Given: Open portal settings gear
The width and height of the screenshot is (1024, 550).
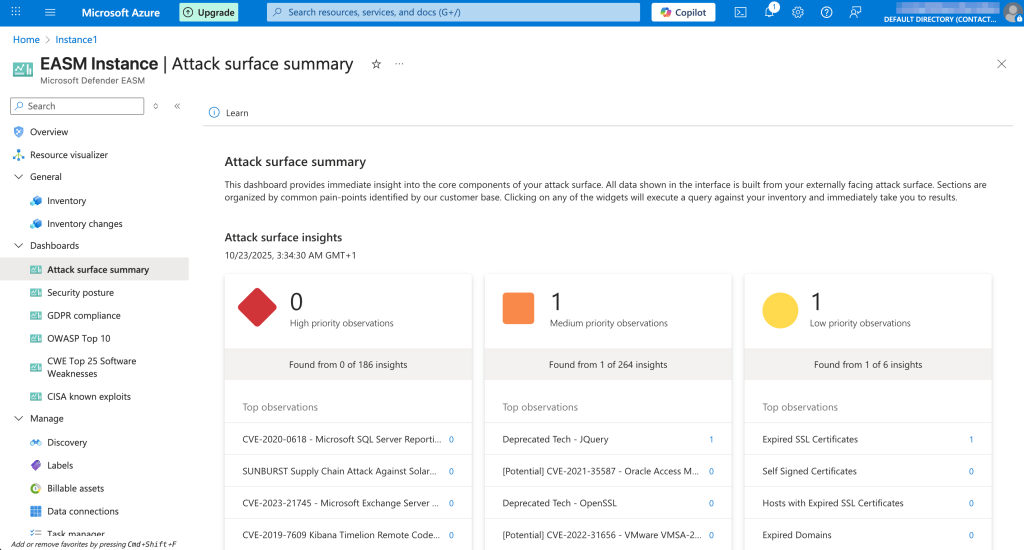Looking at the screenshot, I should [798, 12].
